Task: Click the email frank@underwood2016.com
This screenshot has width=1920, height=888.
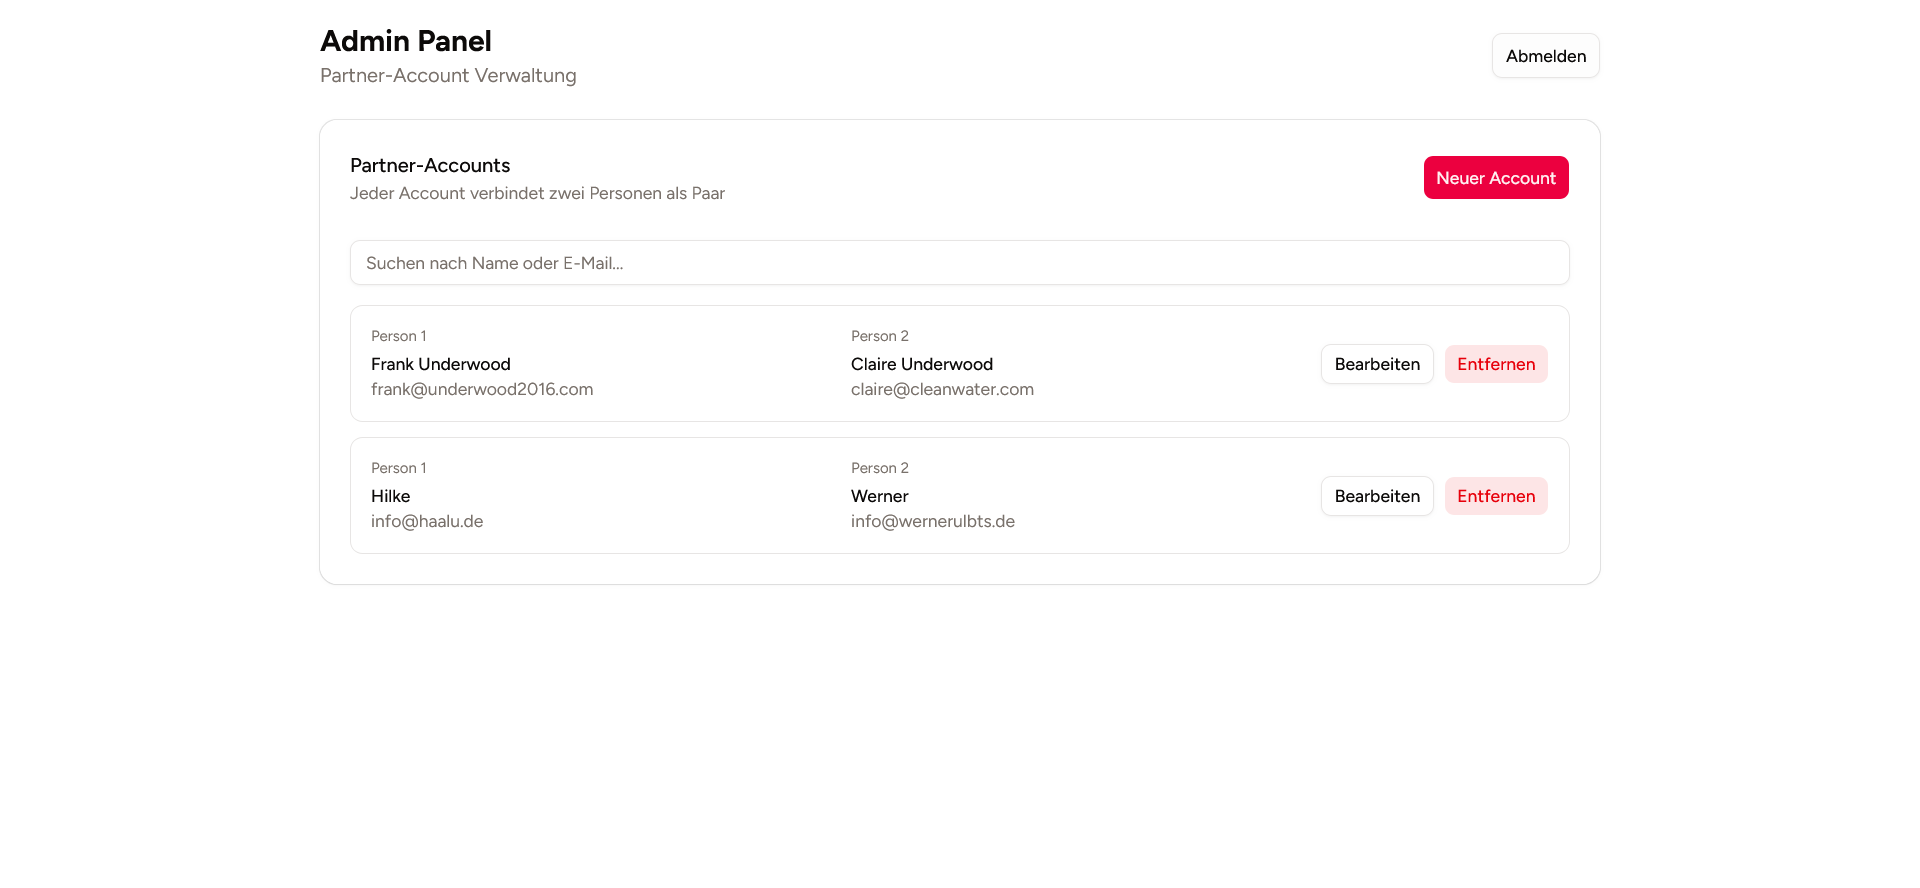Action: [x=481, y=389]
